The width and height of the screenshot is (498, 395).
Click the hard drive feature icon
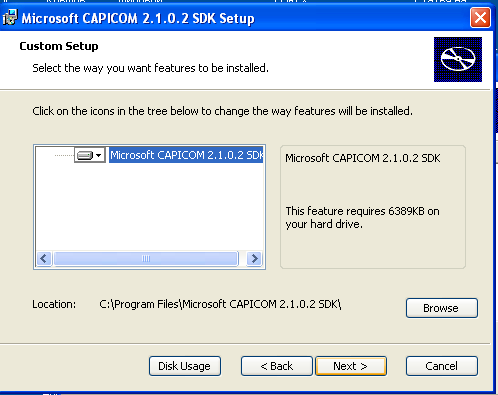pos(85,155)
